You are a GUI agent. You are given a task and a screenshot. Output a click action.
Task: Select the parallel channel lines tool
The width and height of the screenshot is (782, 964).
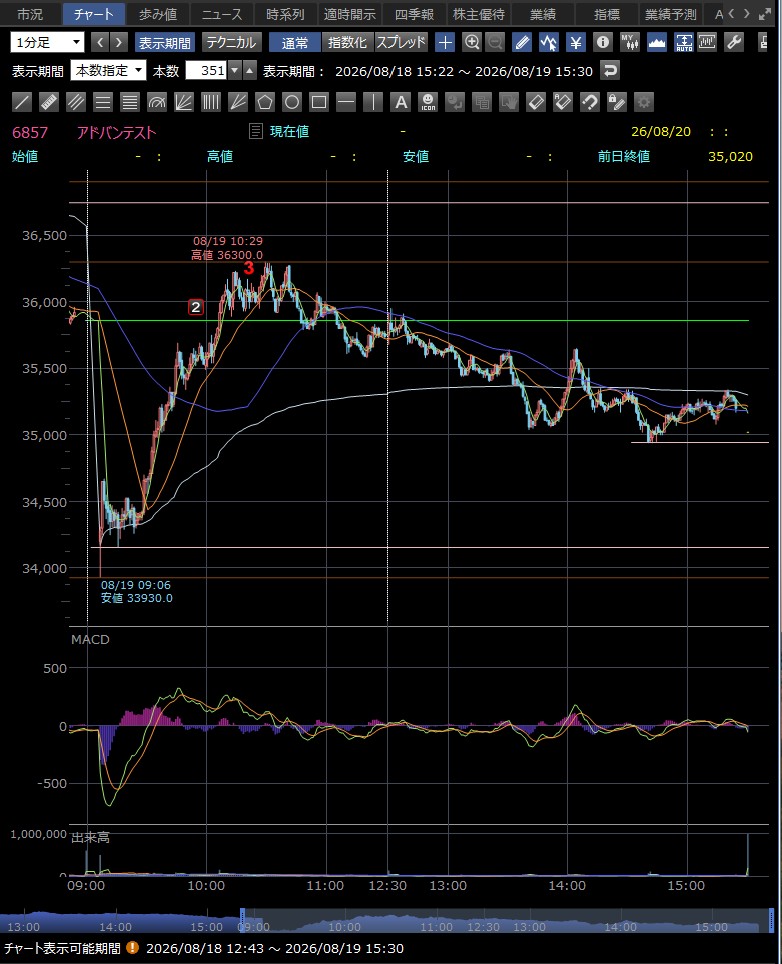click(76, 102)
